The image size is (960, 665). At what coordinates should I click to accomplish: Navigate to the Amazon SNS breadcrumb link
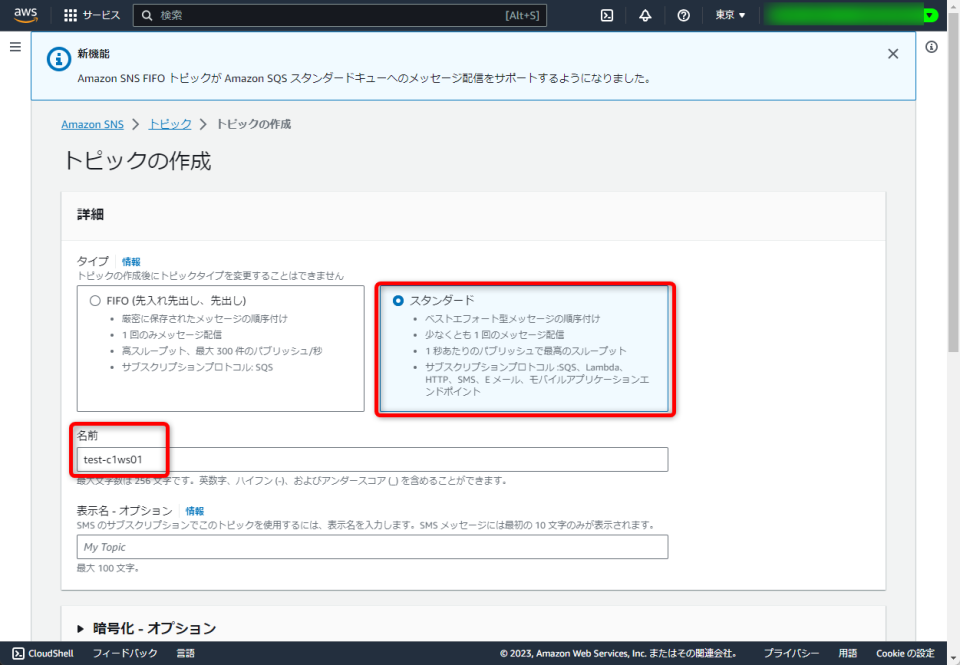tap(92, 123)
